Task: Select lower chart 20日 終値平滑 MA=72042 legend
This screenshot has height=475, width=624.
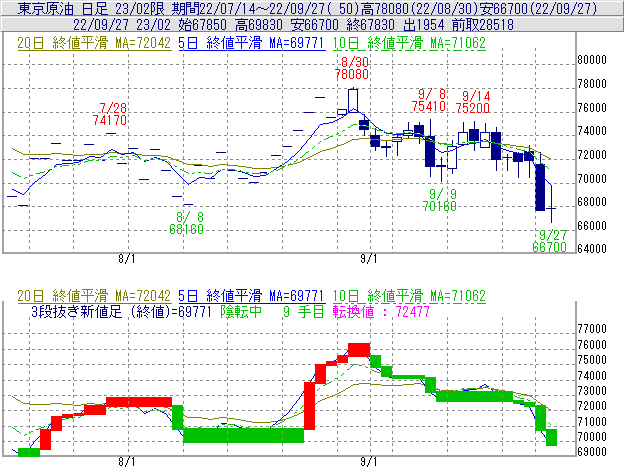Action: click(x=94, y=296)
